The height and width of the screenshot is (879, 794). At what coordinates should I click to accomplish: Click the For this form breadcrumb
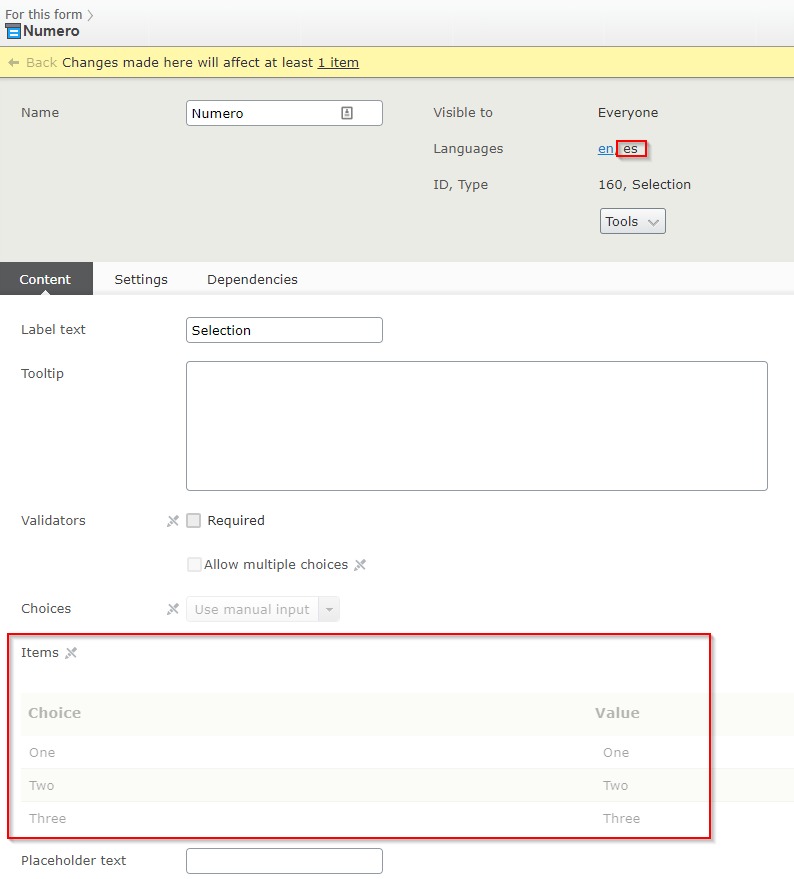coord(43,15)
